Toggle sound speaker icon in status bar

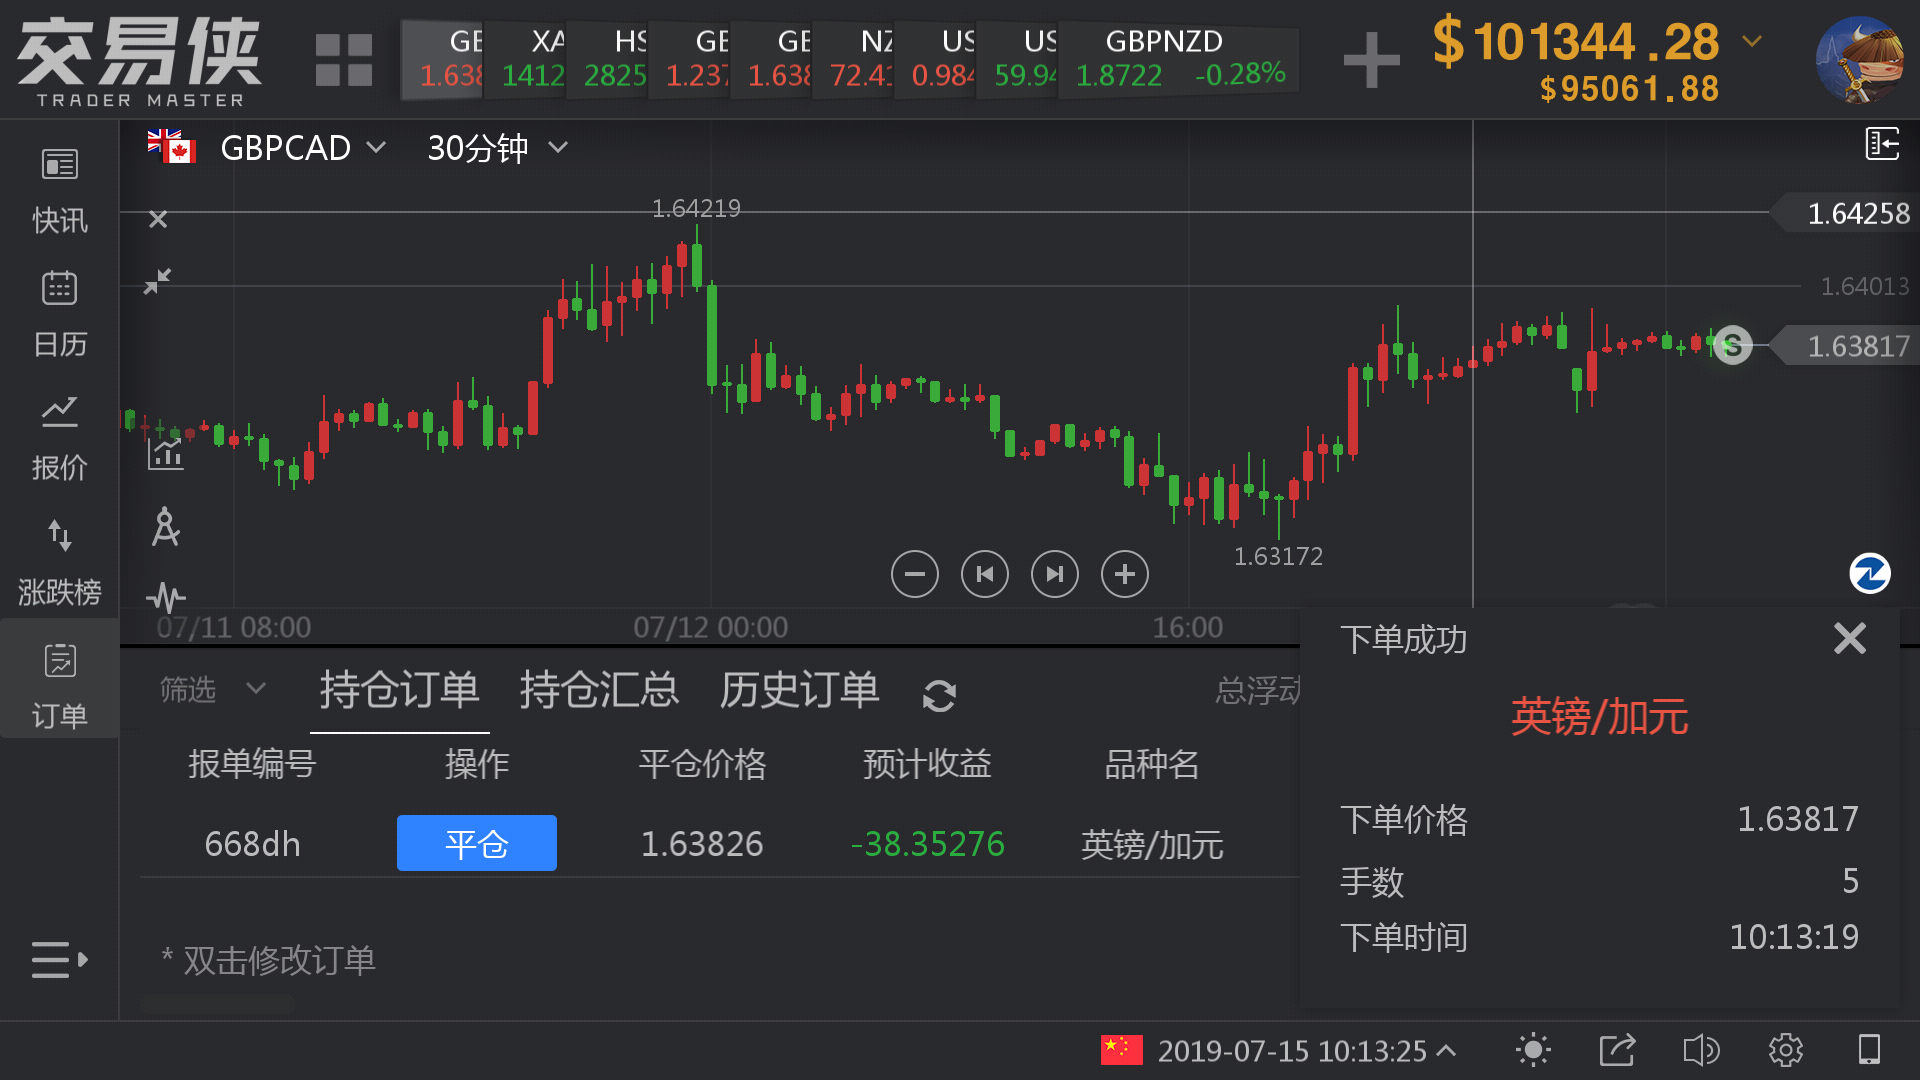point(1700,1050)
